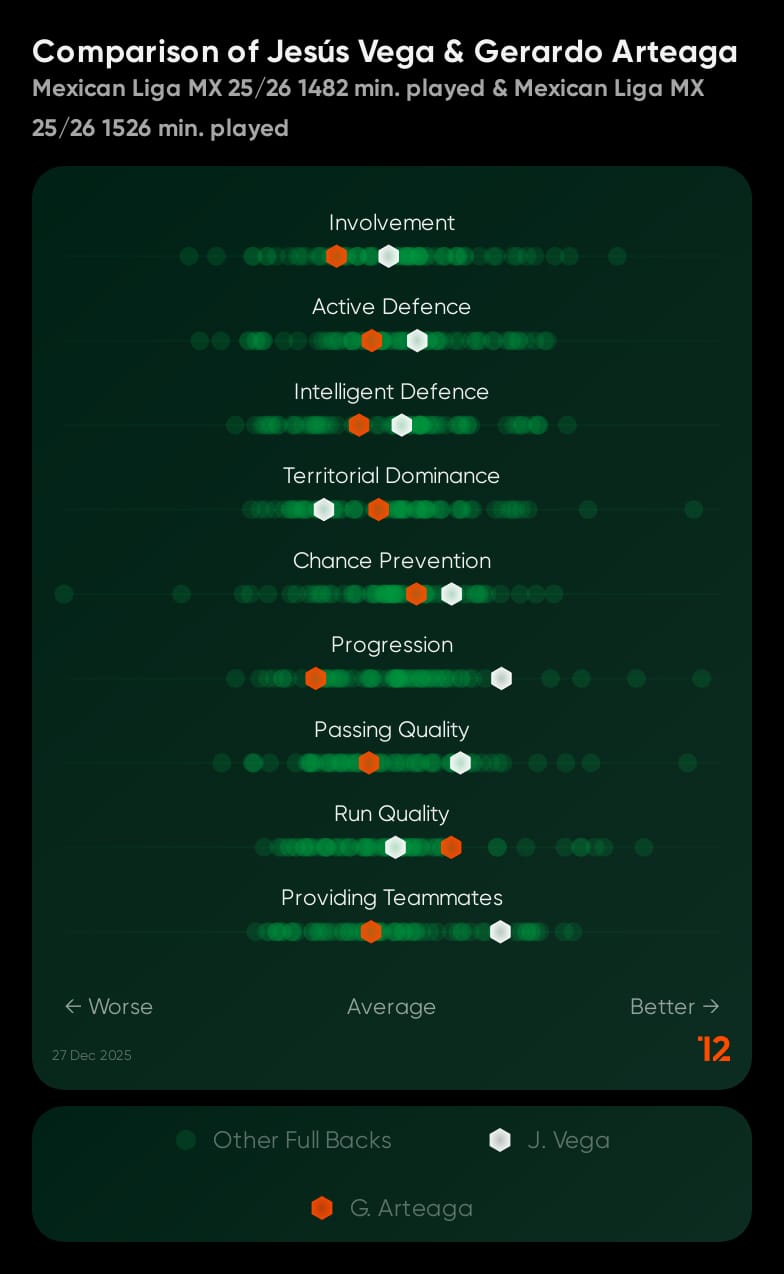
Task: Click white hexagon on Passing Quality row
Action: coord(460,763)
